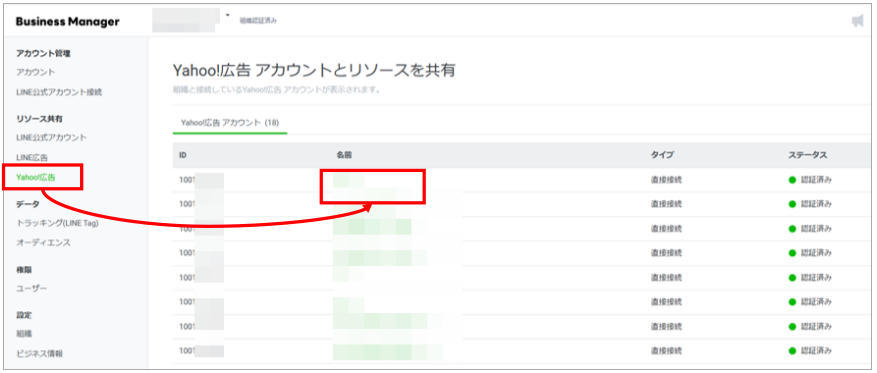Click the megaphone announcements icon
This screenshot has width=877, height=373.
[x=857, y=21]
